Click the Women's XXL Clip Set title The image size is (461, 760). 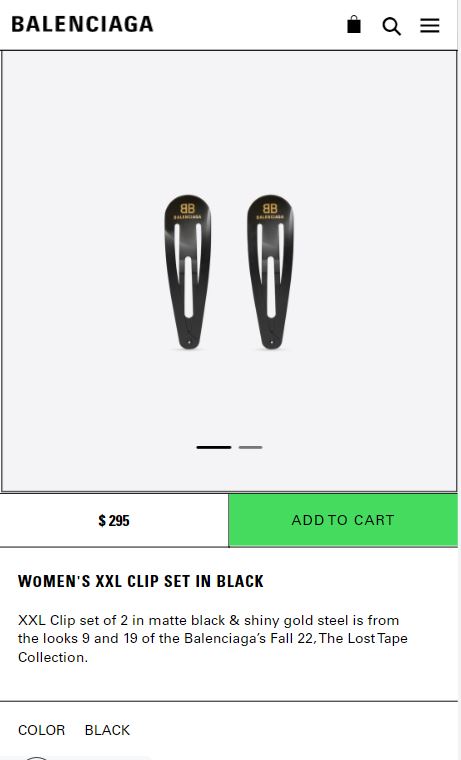tap(141, 581)
